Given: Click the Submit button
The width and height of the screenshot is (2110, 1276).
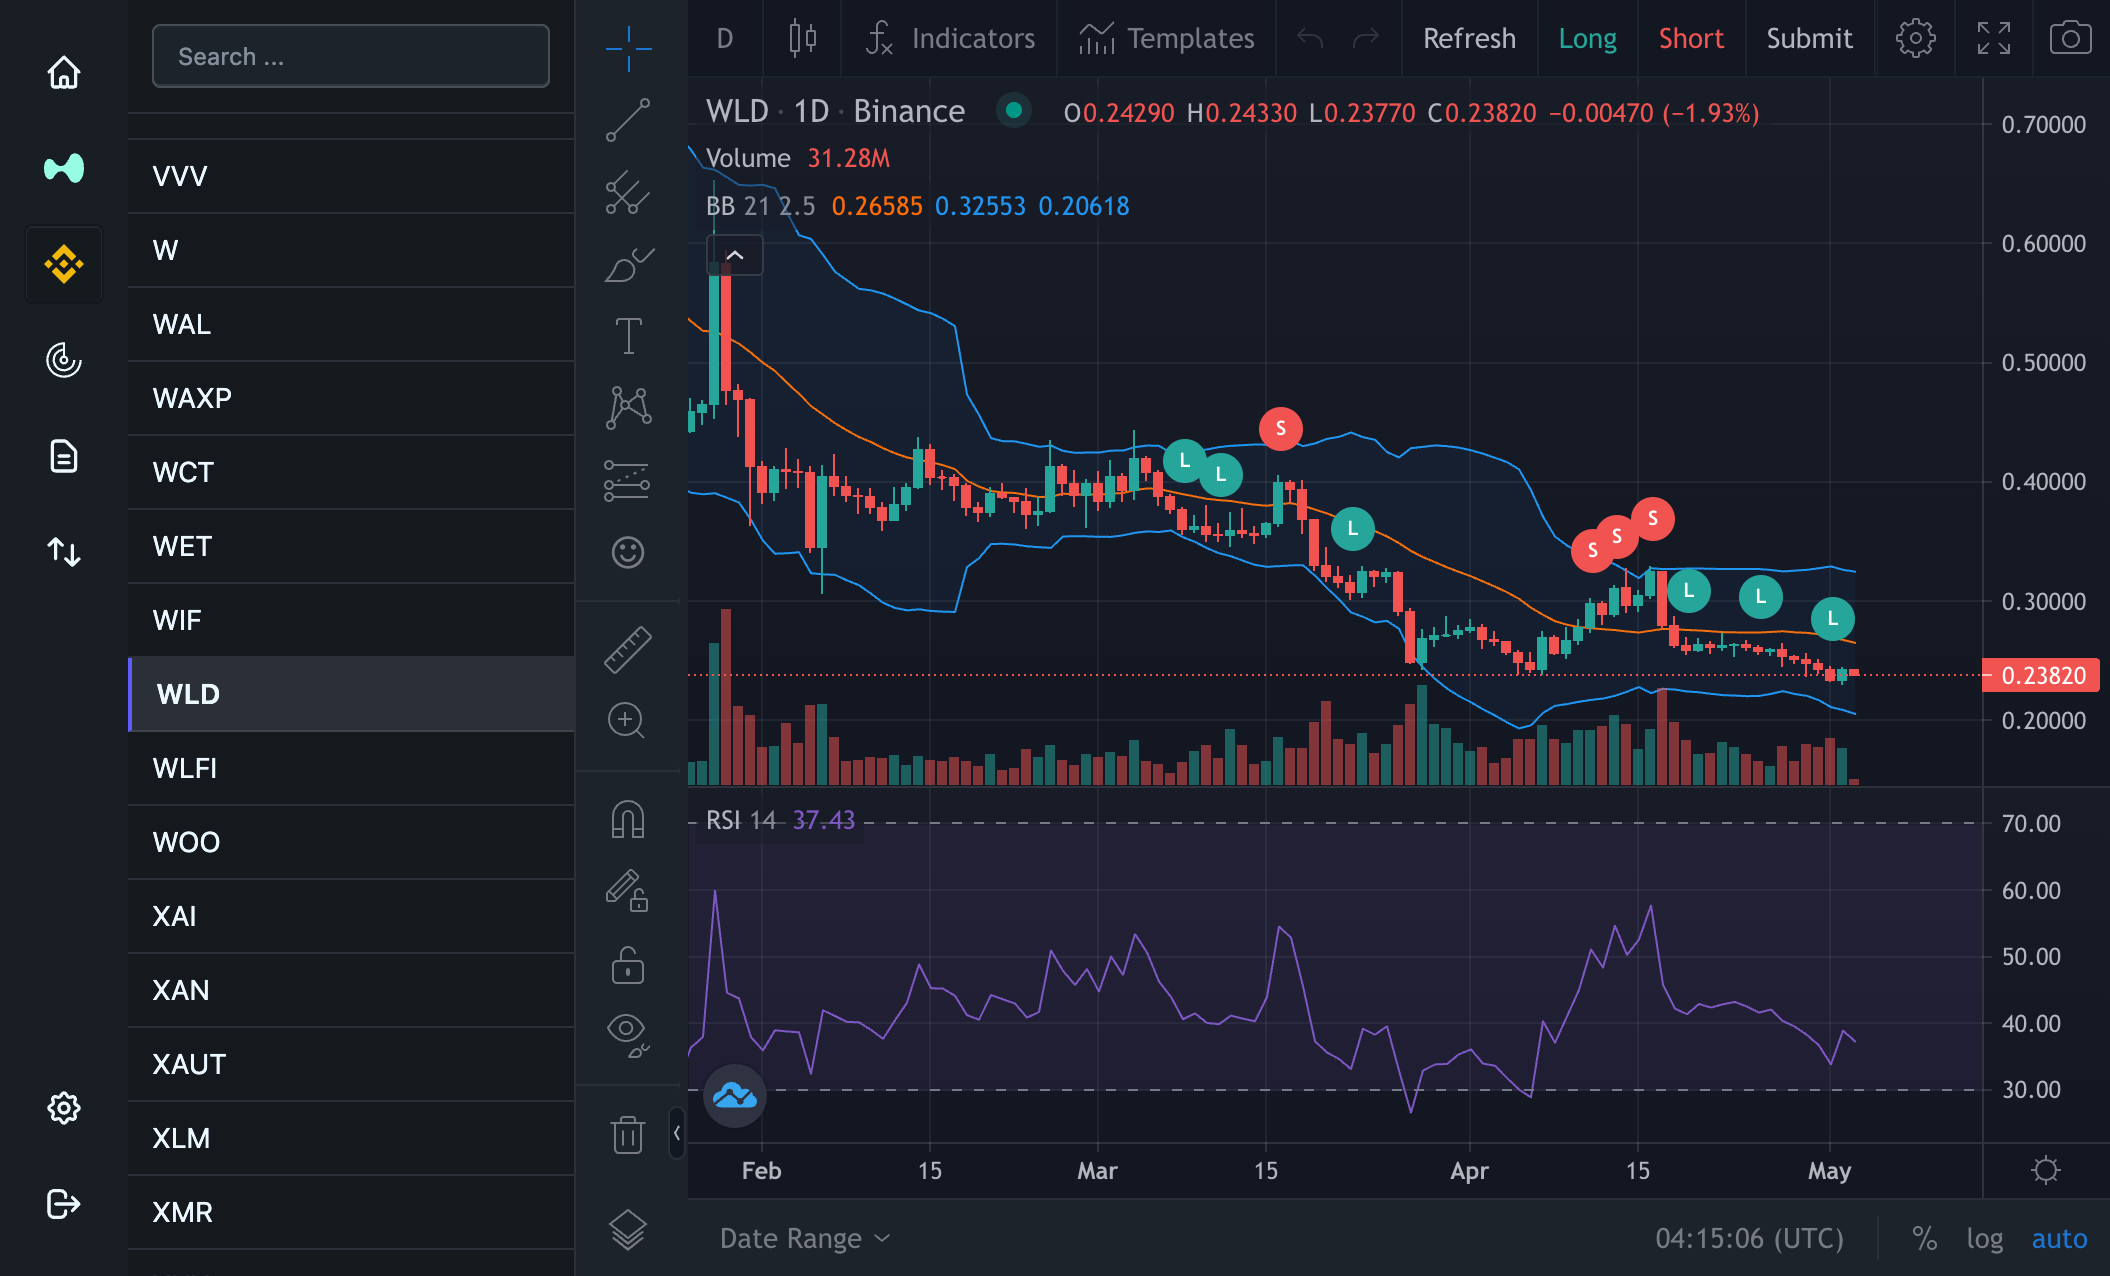Looking at the screenshot, I should (1809, 38).
